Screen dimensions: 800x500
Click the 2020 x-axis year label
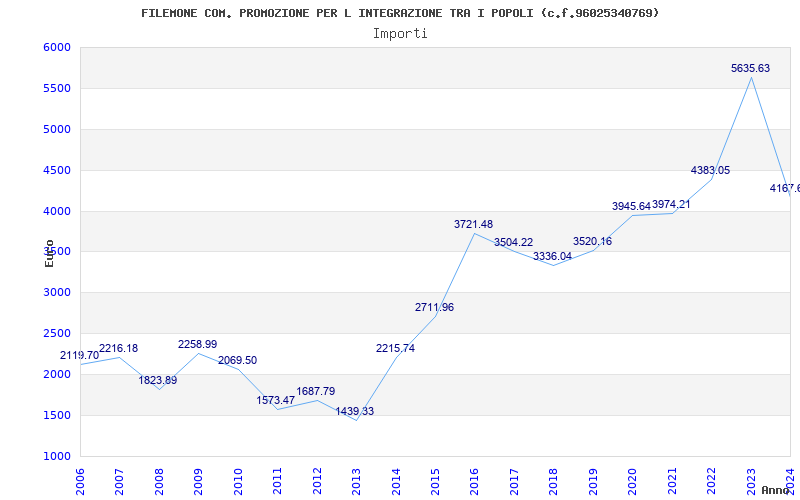[x=633, y=481]
